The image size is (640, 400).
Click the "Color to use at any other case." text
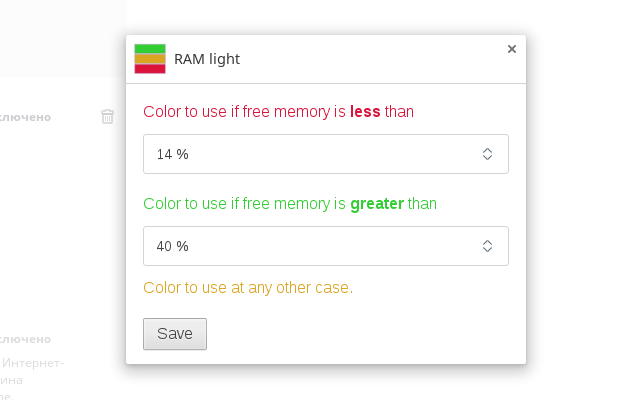(x=248, y=288)
